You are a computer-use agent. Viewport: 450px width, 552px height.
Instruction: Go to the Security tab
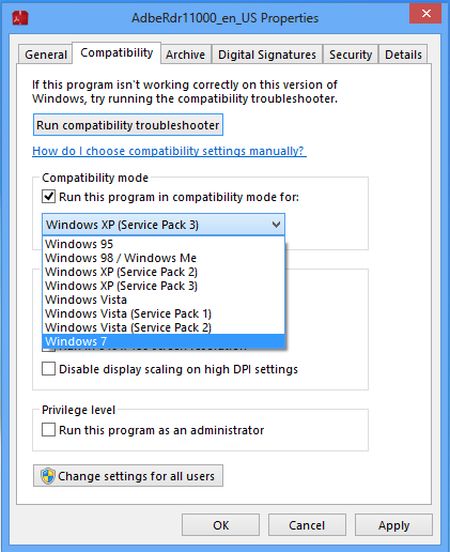350,55
